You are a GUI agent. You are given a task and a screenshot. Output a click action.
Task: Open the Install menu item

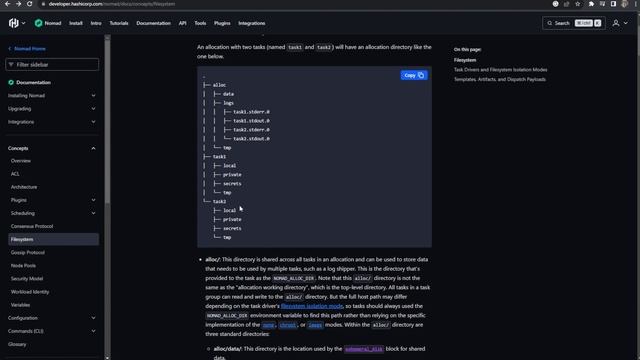coord(76,23)
